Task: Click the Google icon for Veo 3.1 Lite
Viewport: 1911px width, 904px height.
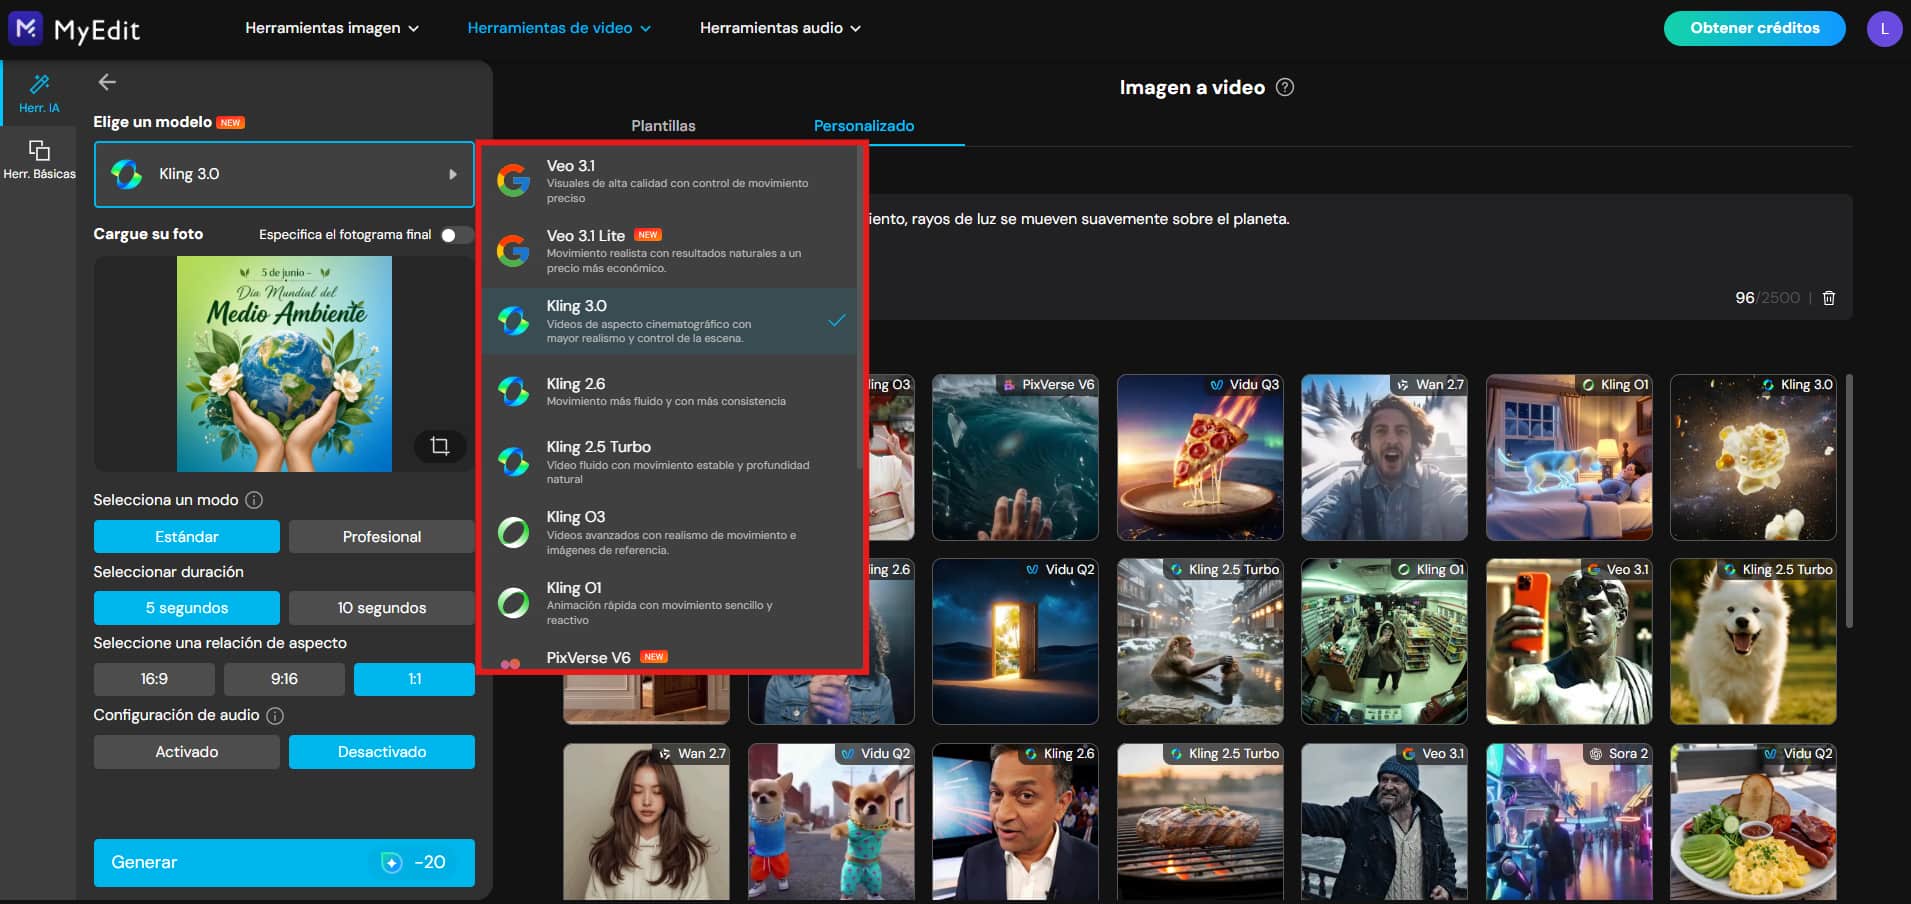Action: (513, 250)
